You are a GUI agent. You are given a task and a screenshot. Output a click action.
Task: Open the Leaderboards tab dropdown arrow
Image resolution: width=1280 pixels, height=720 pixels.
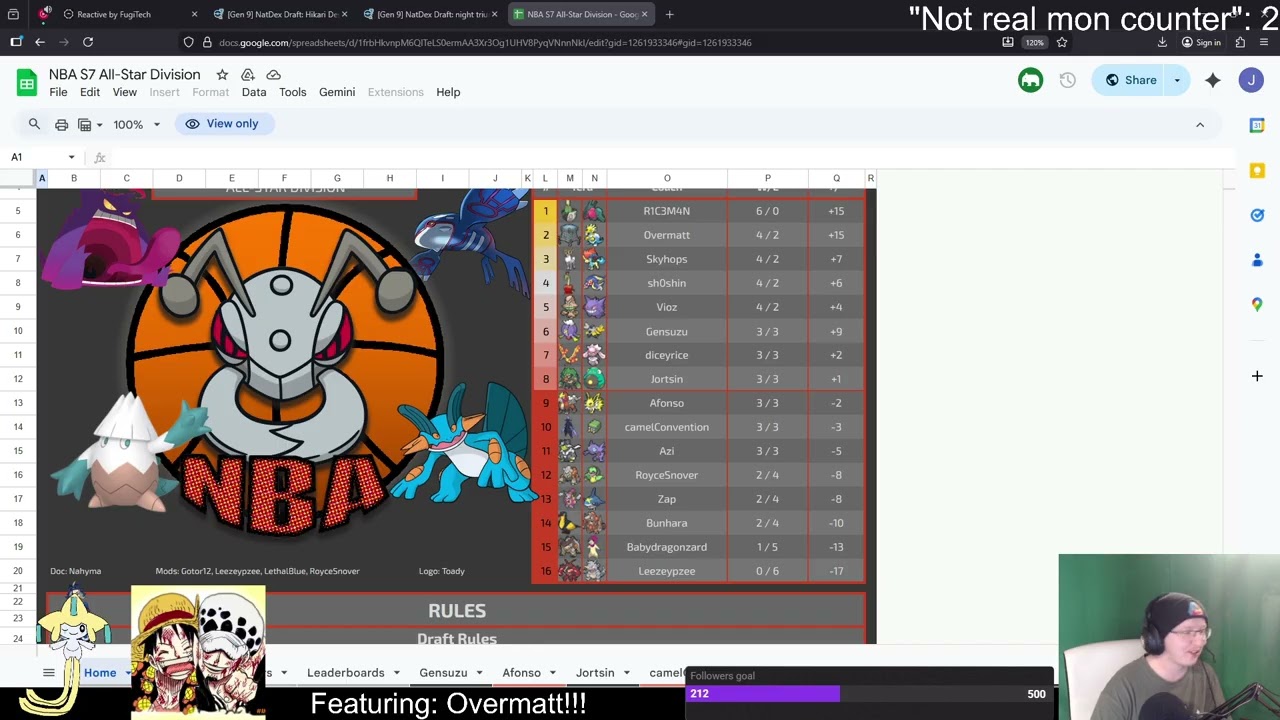(x=397, y=673)
